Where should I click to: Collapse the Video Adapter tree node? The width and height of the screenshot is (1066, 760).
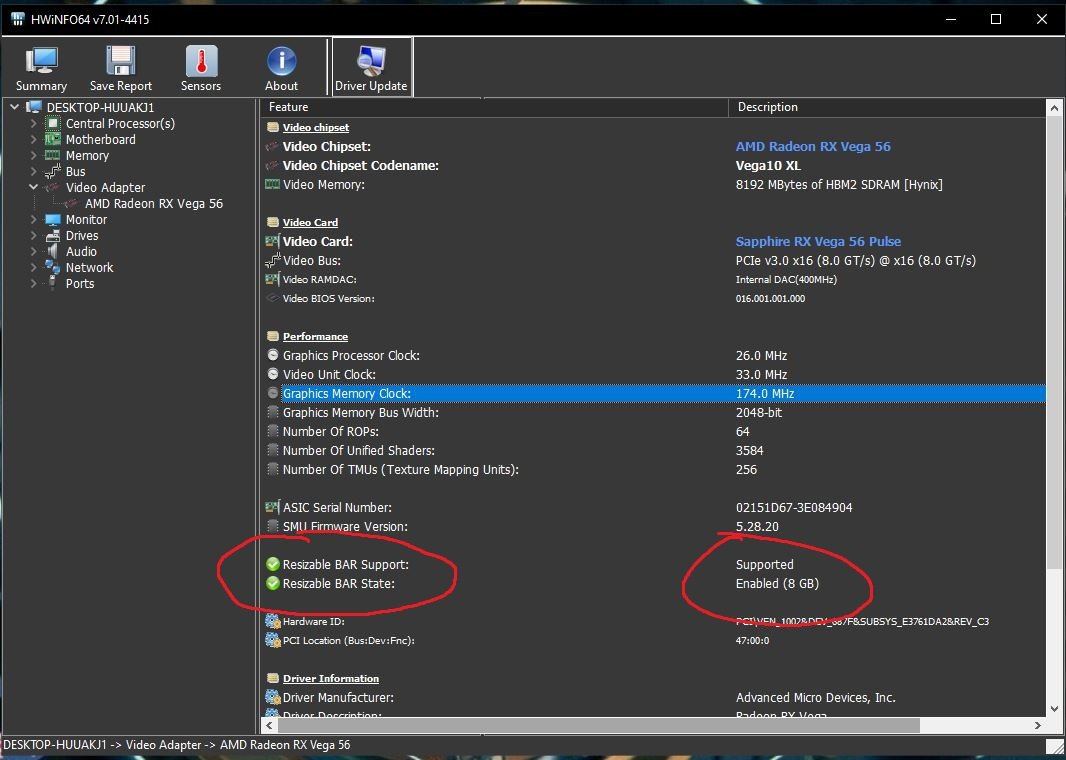33,188
